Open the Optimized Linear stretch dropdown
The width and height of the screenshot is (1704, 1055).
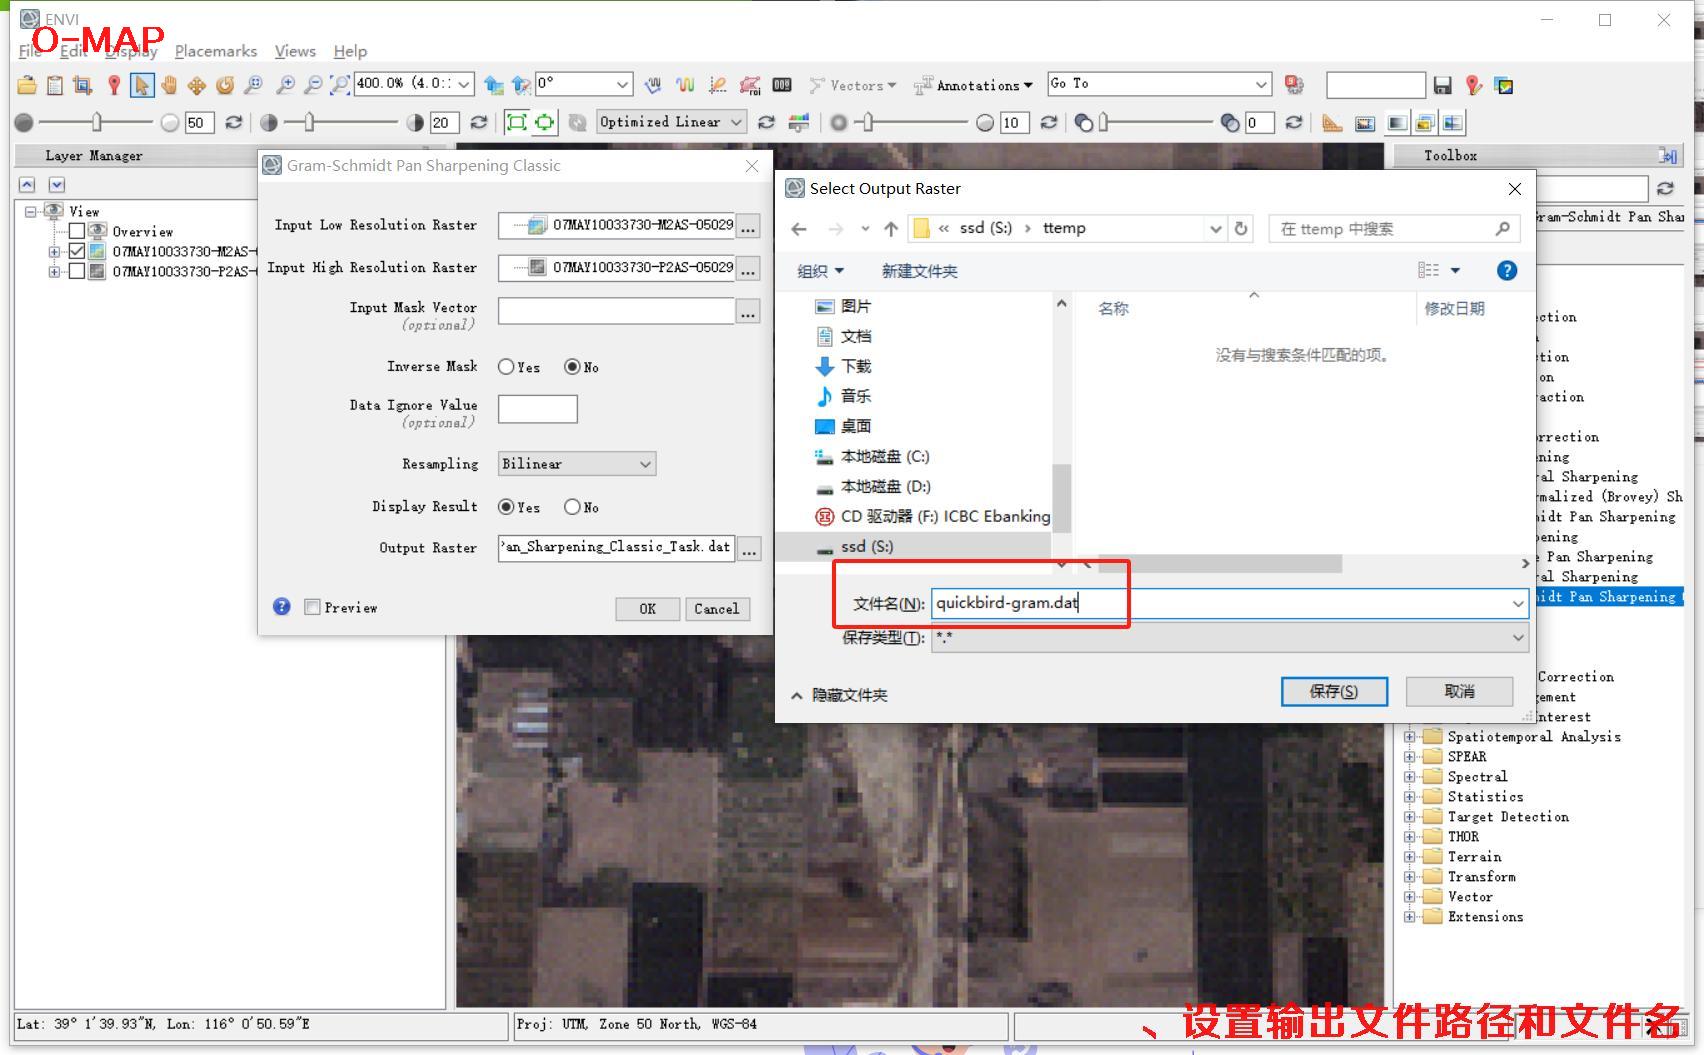tap(671, 122)
